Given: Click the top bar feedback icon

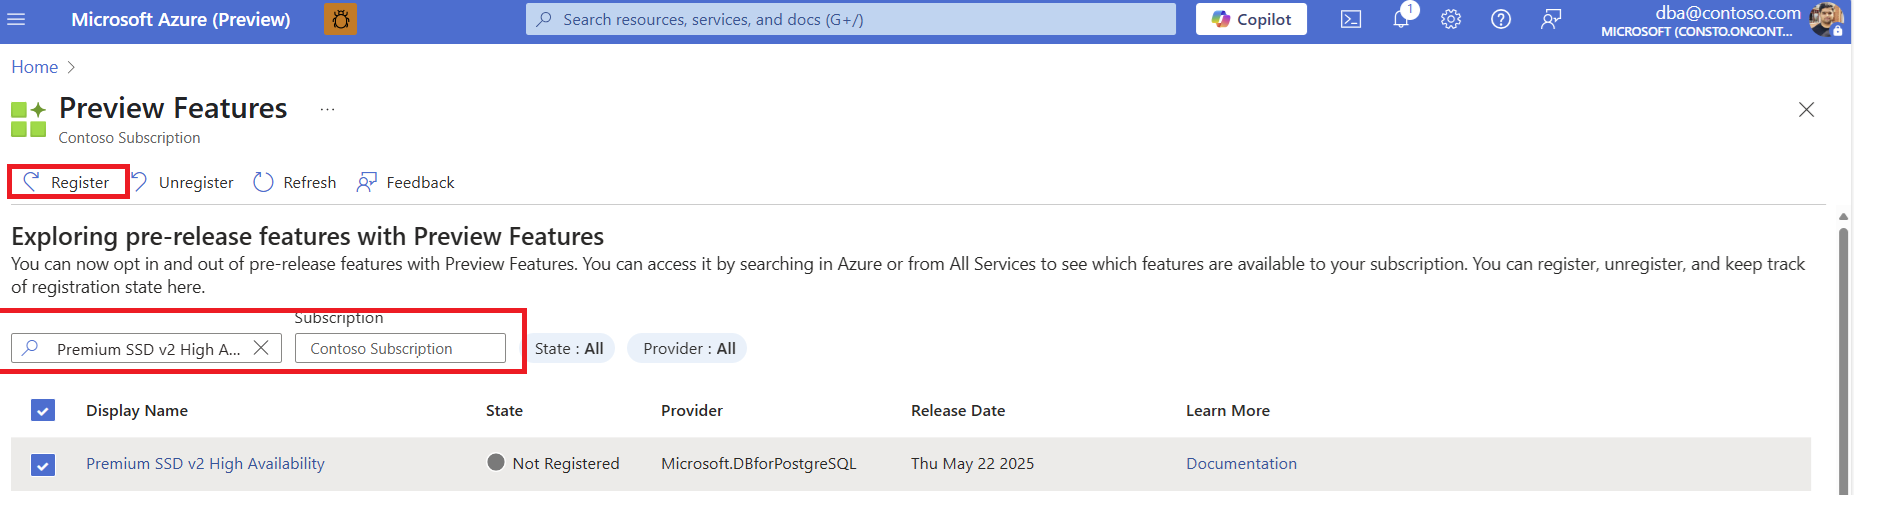Looking at the screenshot, I should click(x=1551, y=19).
